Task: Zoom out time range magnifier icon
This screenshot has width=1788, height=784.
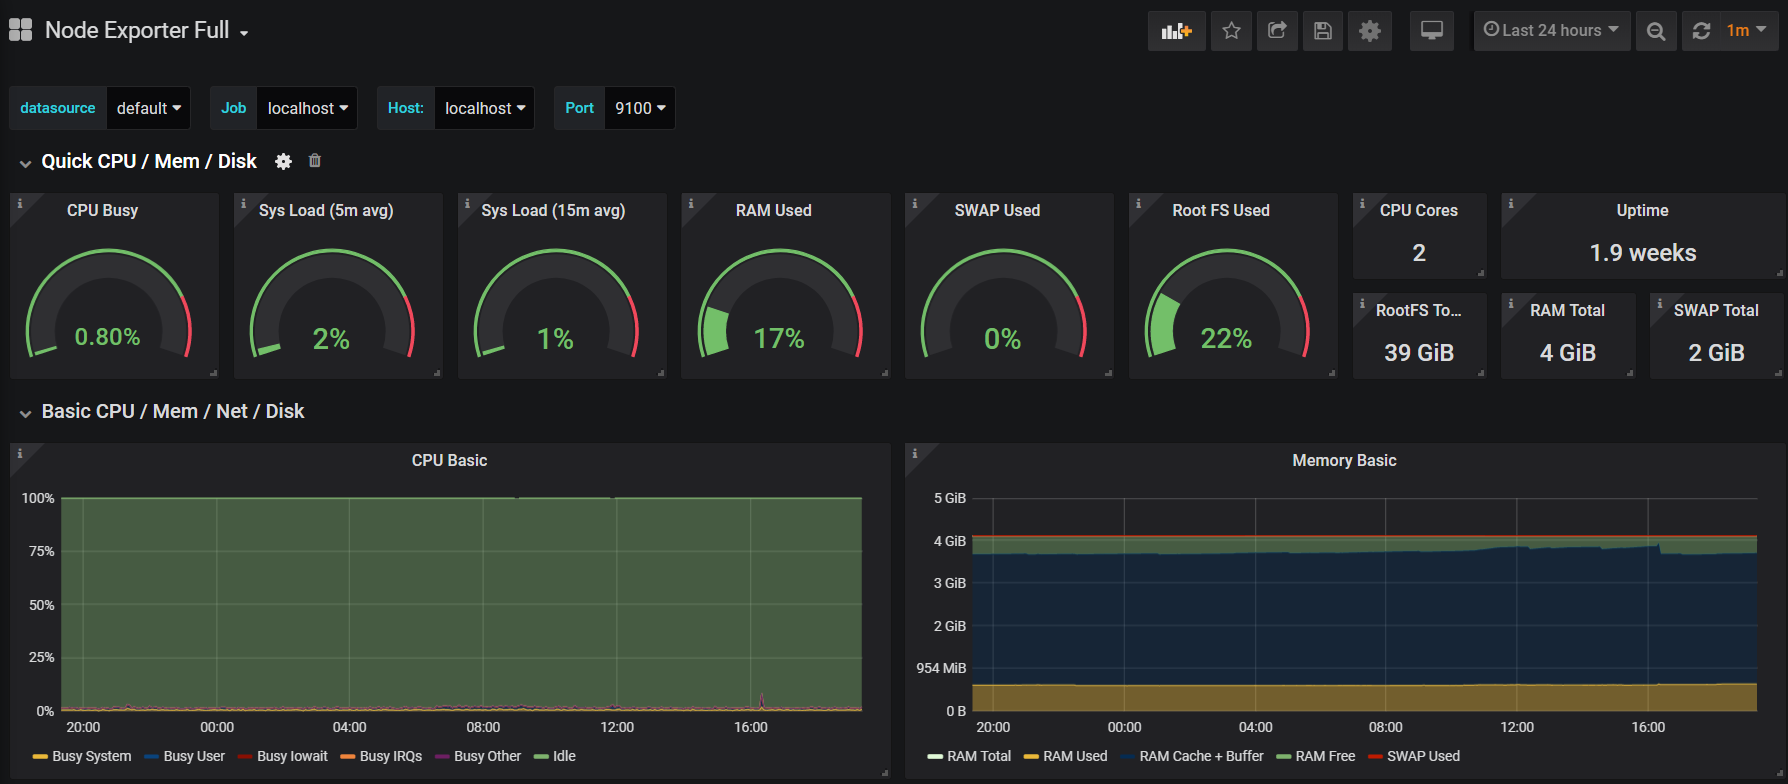Action: click(1656, 31)
